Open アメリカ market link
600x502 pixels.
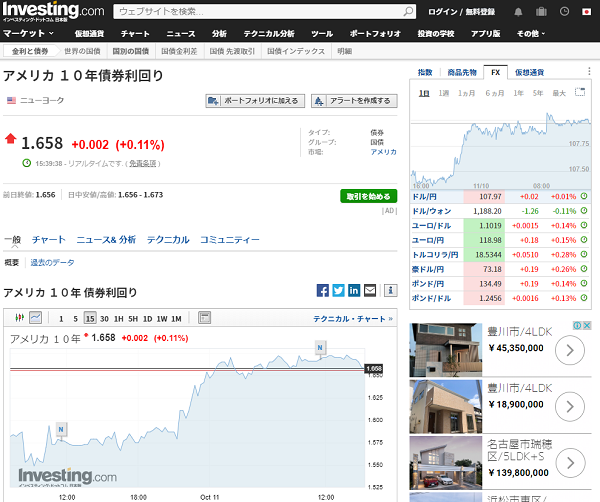383,152
